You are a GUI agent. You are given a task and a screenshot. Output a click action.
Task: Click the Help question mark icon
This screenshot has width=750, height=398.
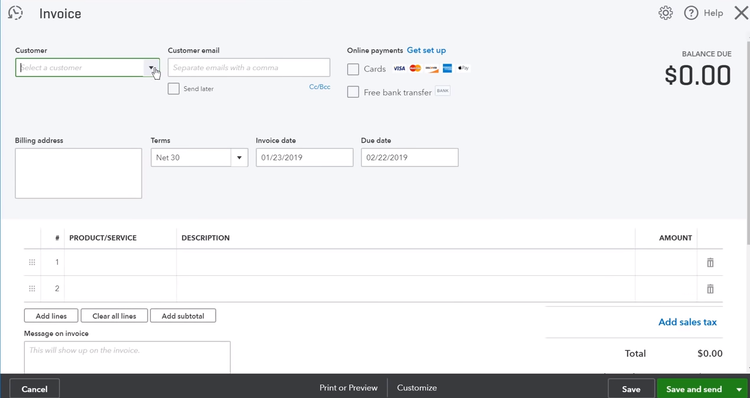691,13
